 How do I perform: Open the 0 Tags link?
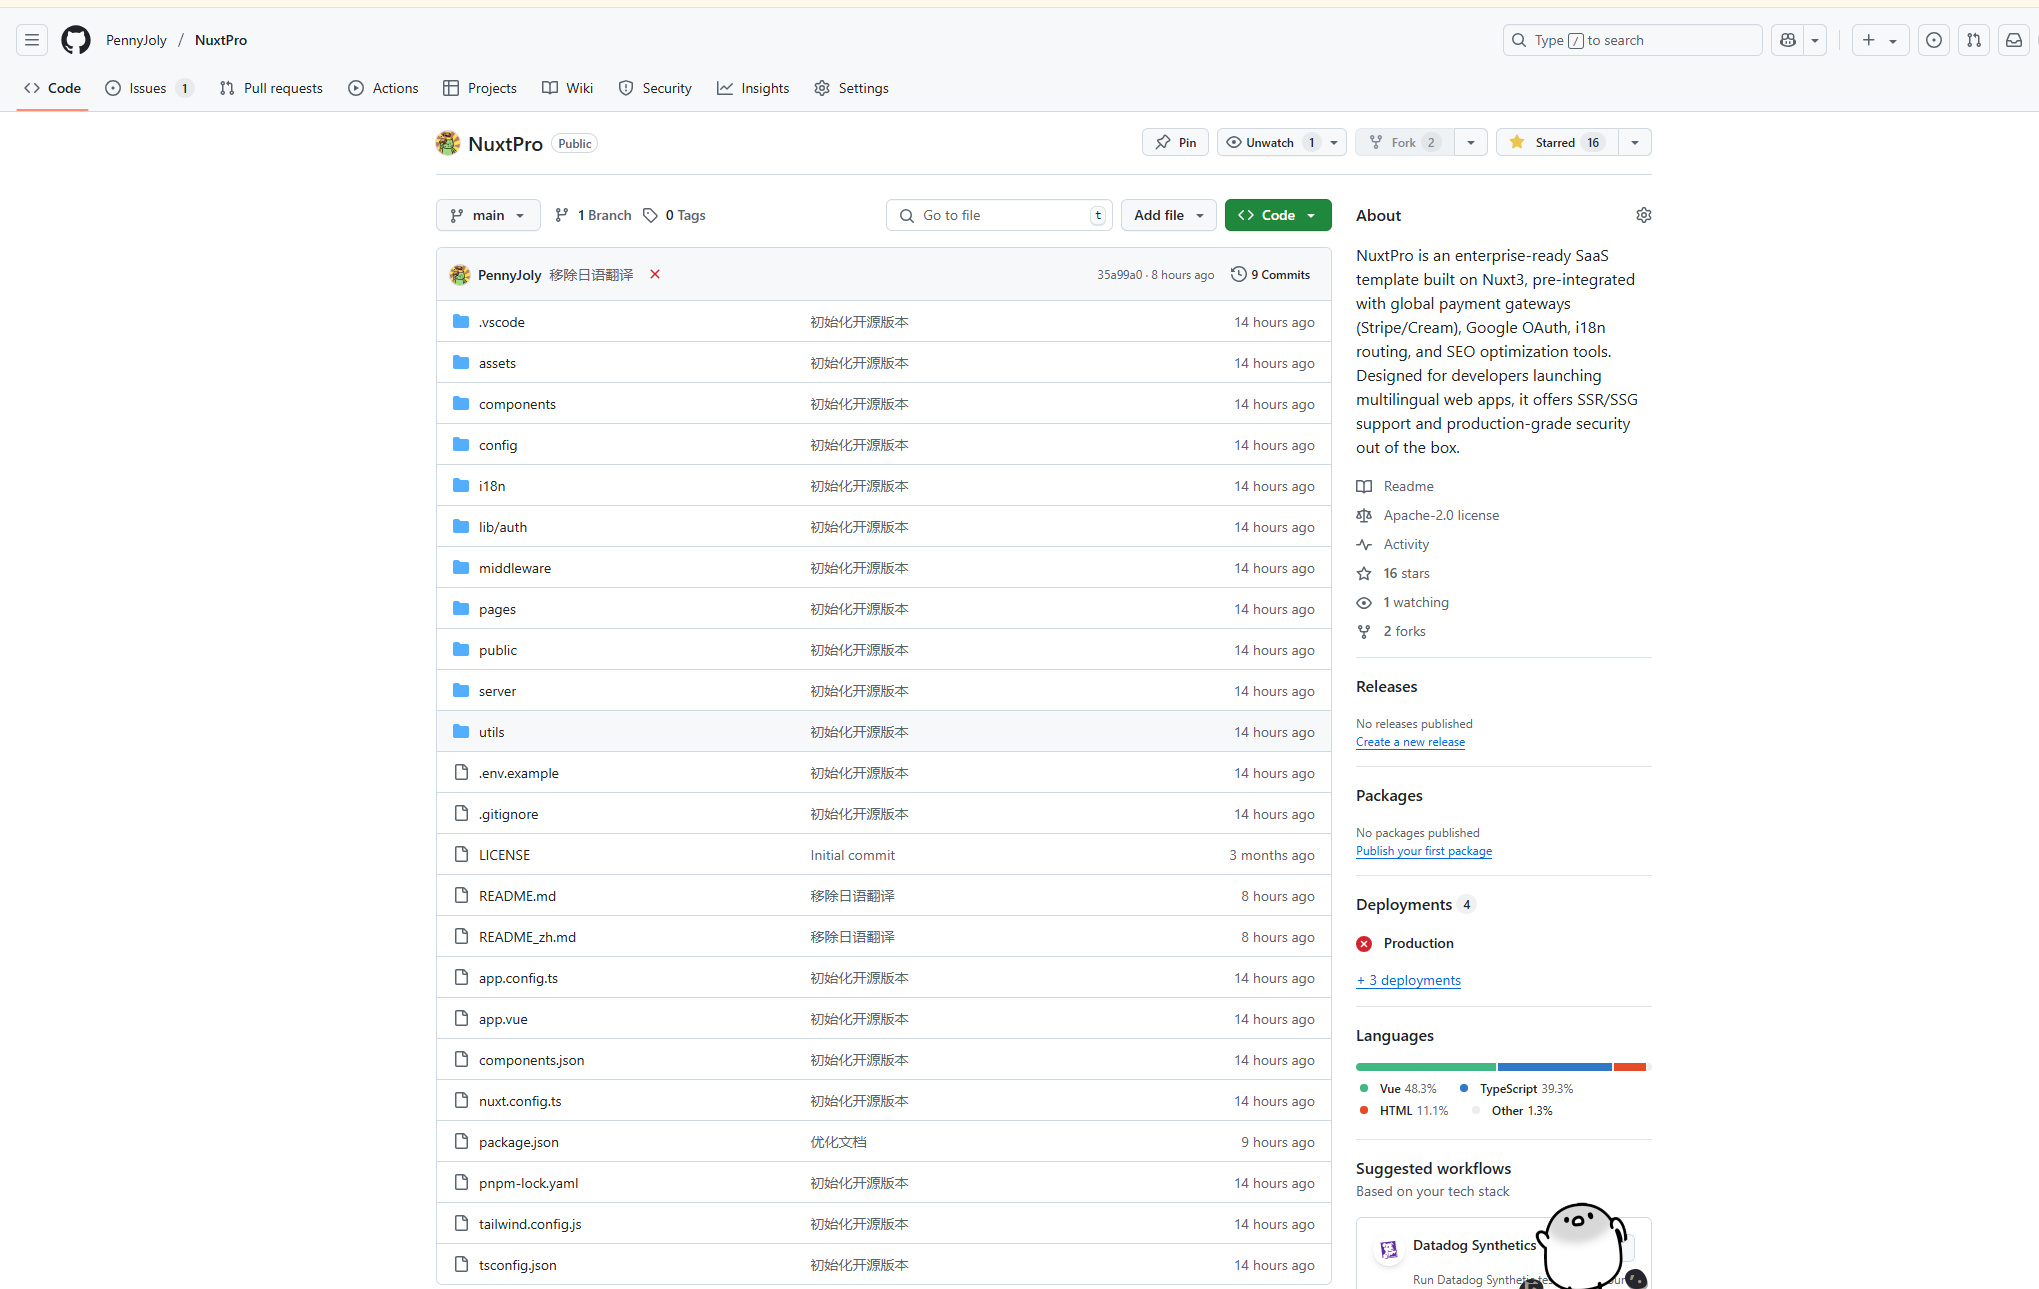pos(674,215)
